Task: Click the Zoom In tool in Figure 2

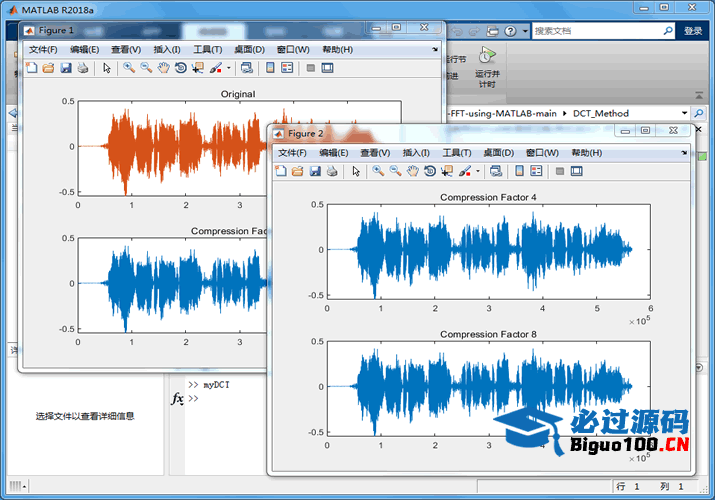Action: (x=378, y=171)
